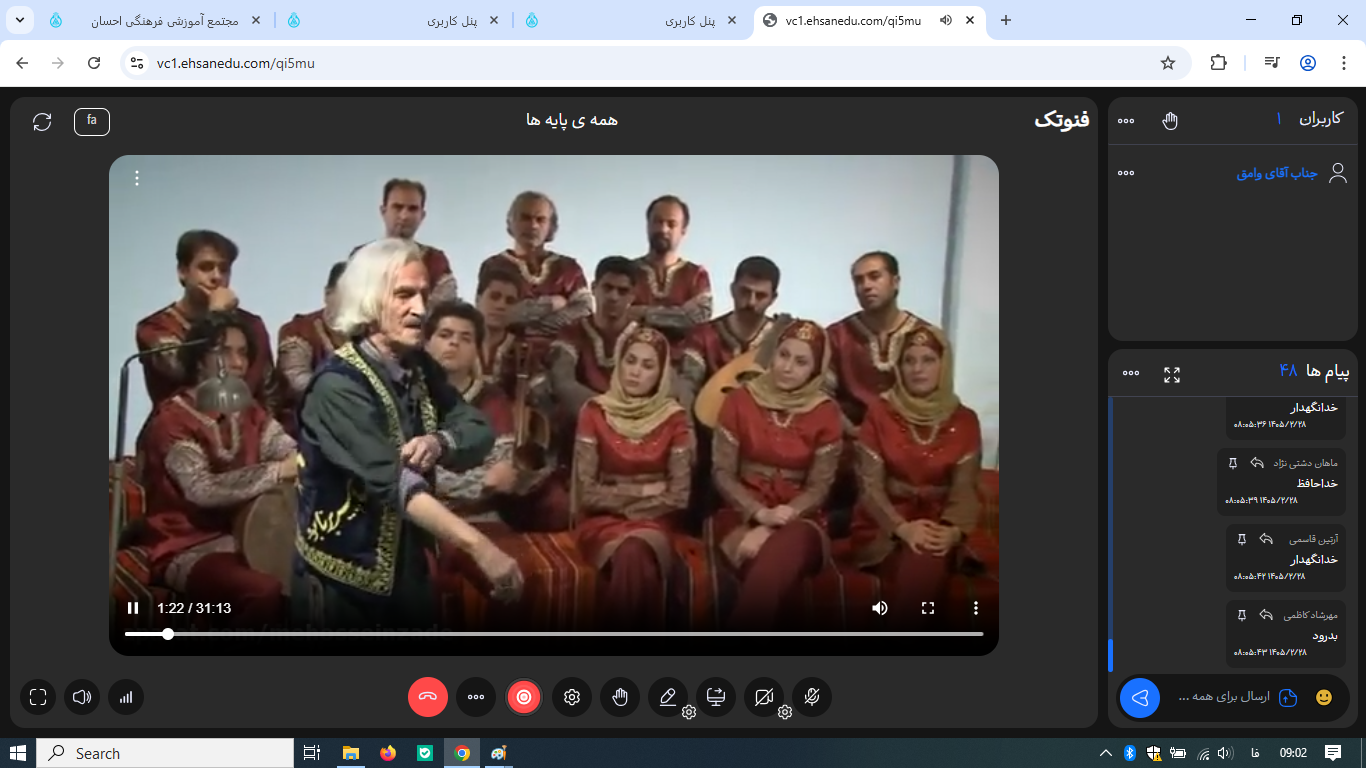This screenshot has height=768, width=1366.
Task: Open Task View in the taskbar
Action: tap(312, 753)
